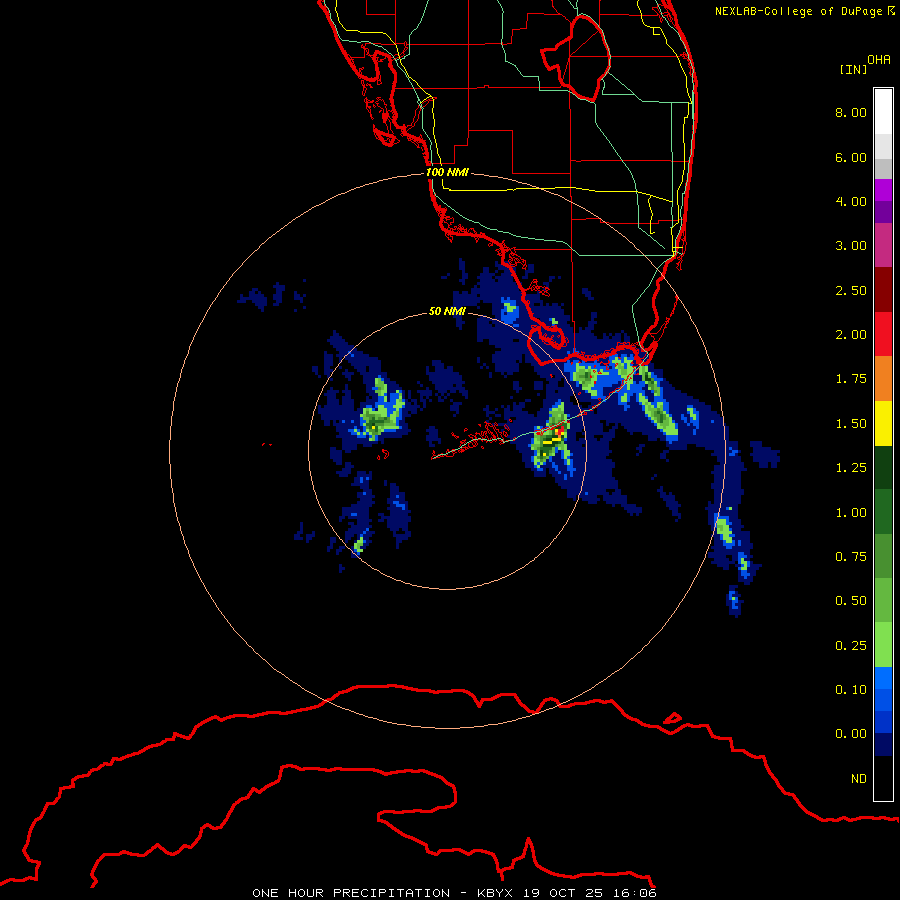
Task: Click the 0.25 legend value
Action: [851, 646]
